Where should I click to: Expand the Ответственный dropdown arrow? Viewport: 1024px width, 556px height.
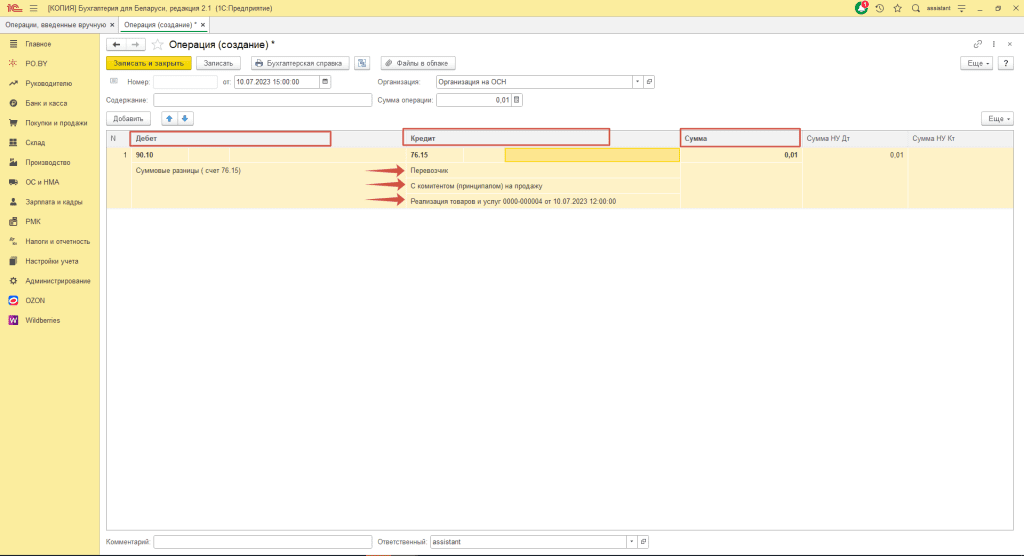point(632,542)
